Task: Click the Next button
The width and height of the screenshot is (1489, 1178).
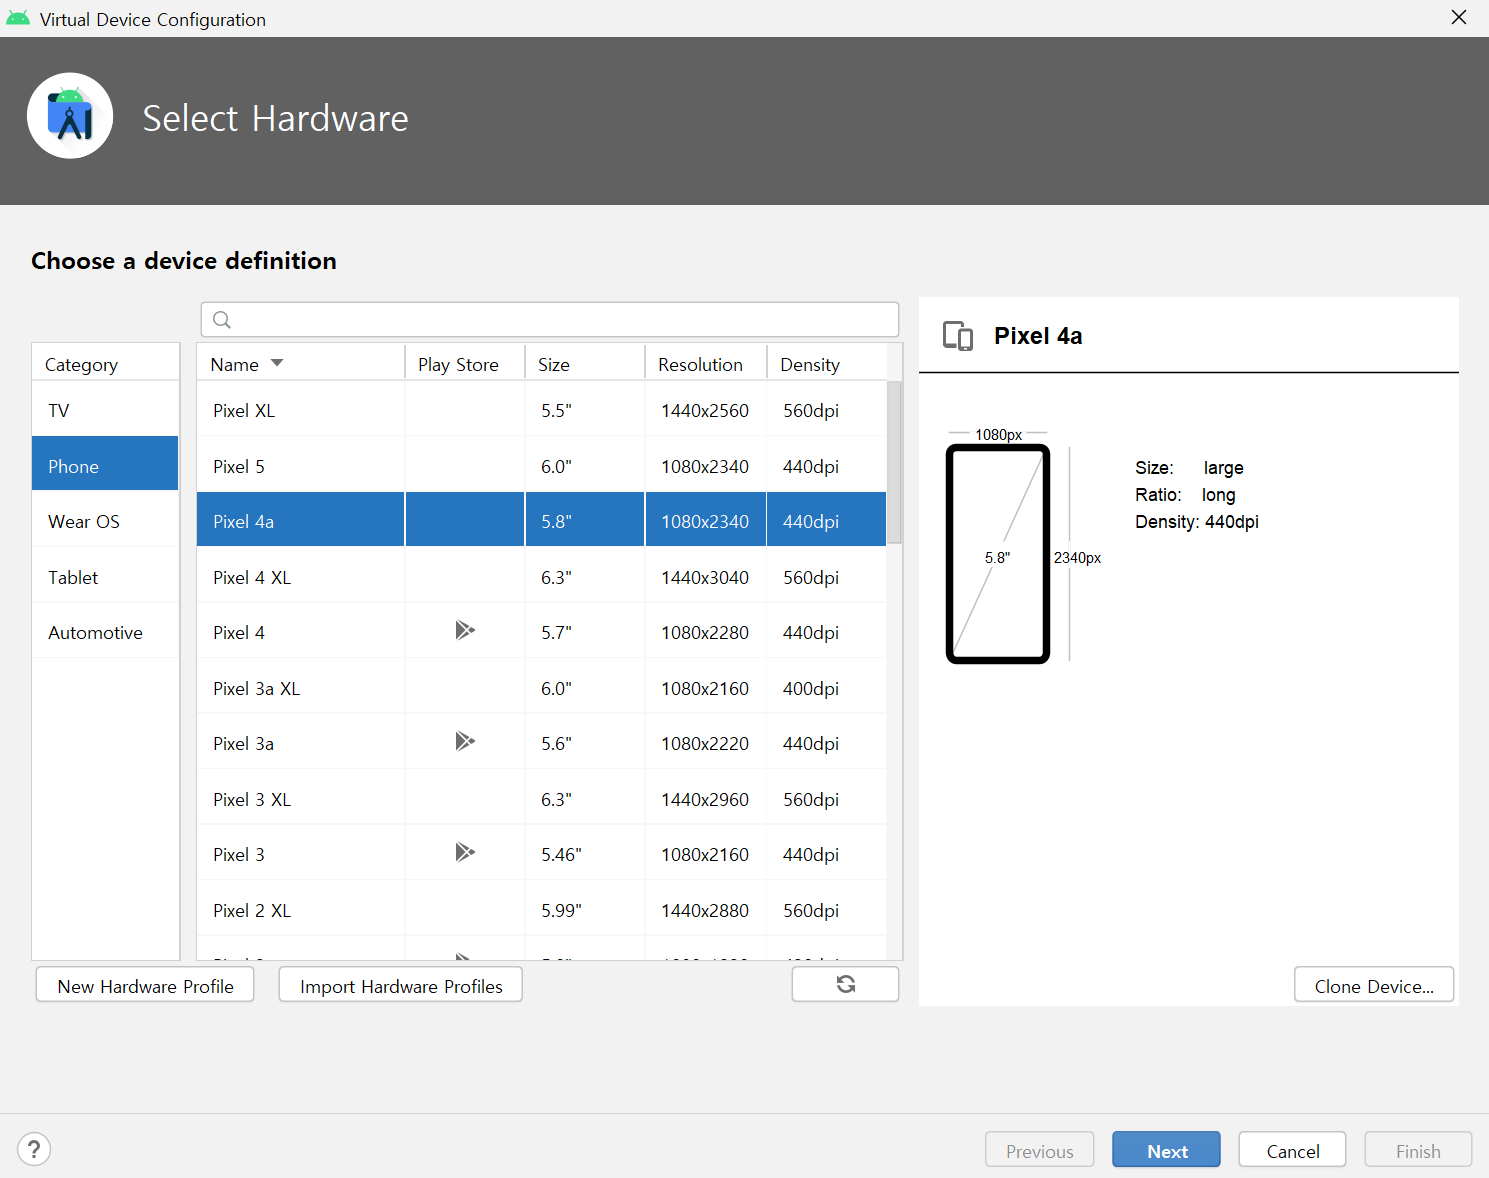Action: tap(1166, 1150)
